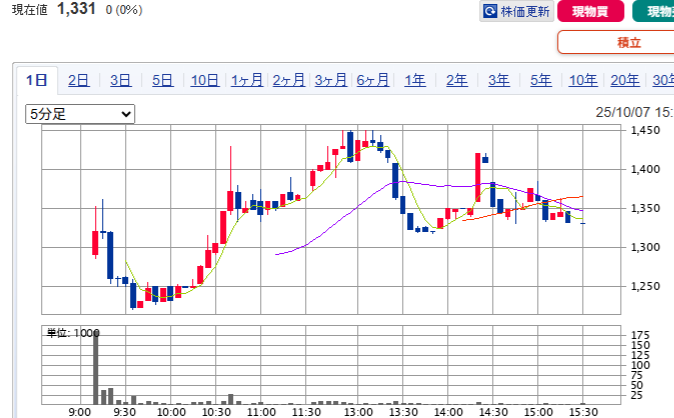
Task: Click the 株価更新 refresh icon
Action: coord(491,12)
